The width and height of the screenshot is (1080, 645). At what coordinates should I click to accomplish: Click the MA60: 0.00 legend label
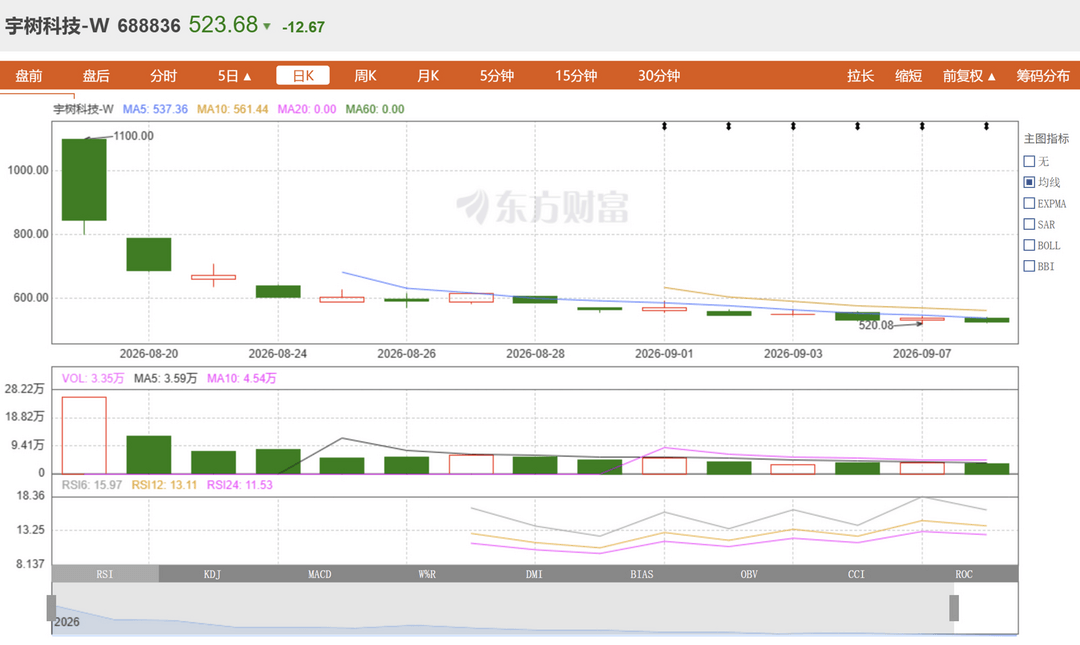[x=375, y=109]
